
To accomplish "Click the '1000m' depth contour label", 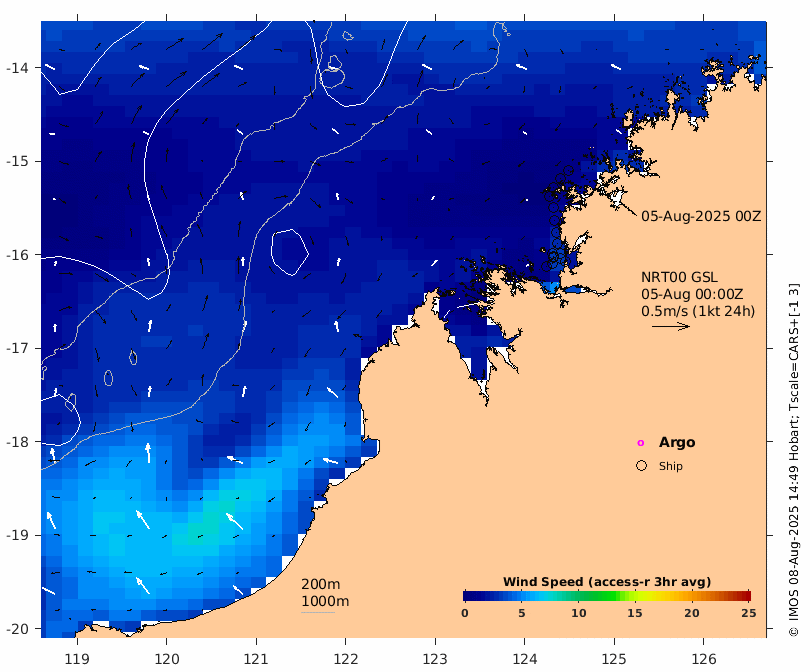I will point(325,601).
